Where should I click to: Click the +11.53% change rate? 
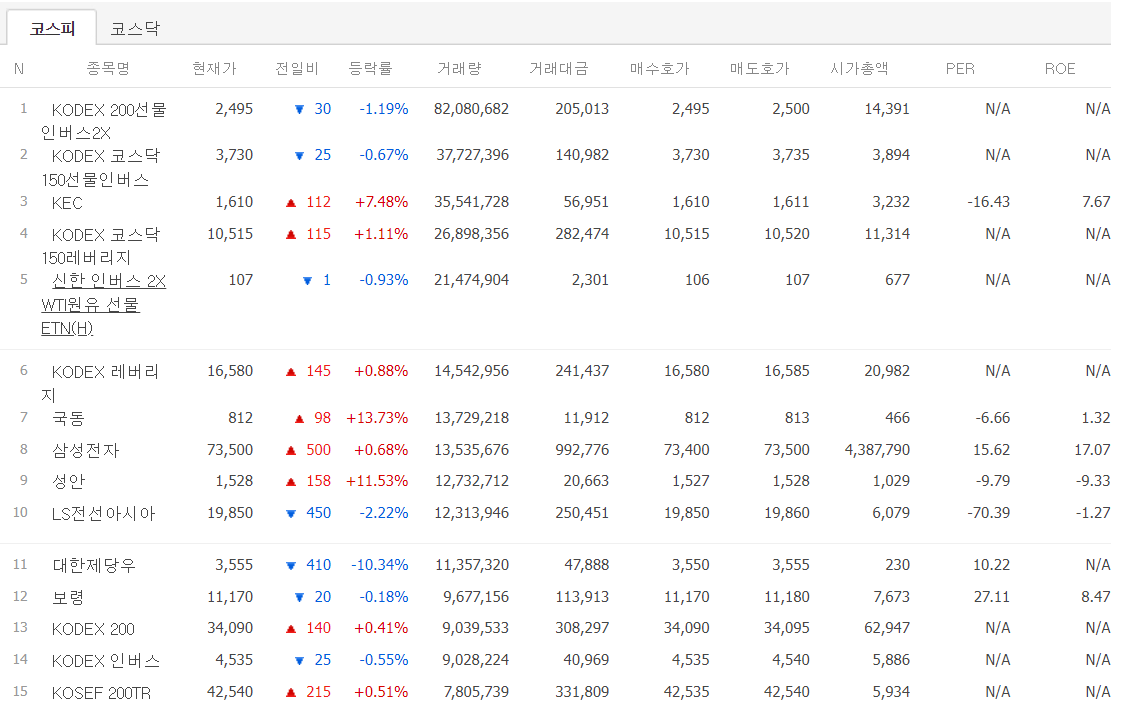377,481
